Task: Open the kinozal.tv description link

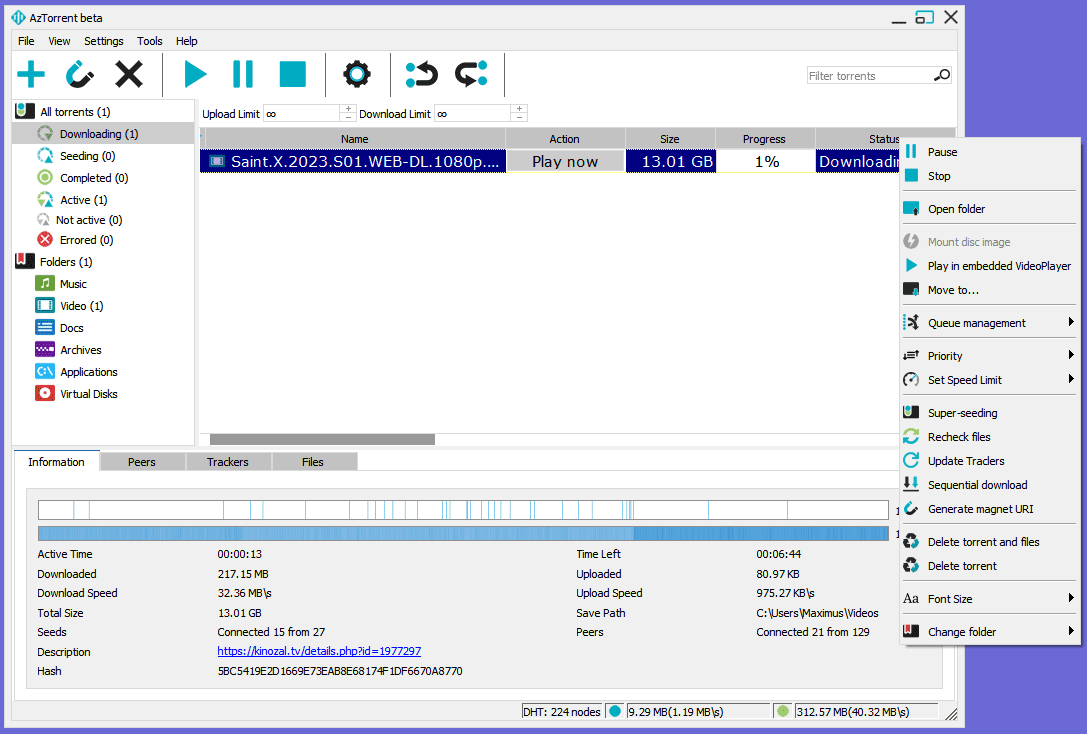Action: pyautogui.click(x=319, y=651)
